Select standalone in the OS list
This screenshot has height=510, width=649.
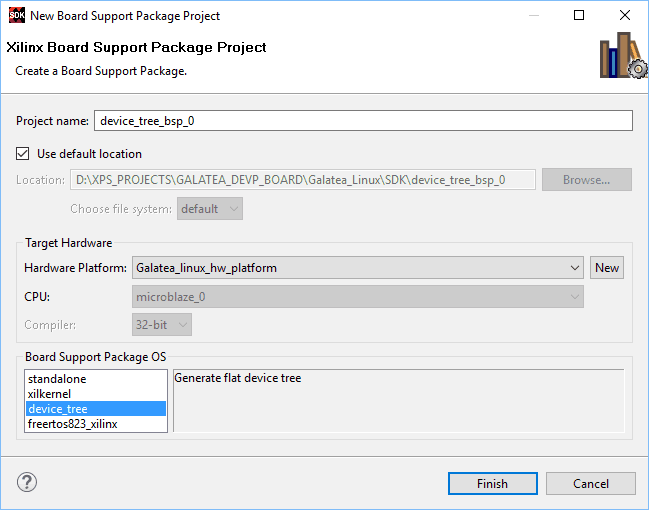58,379
